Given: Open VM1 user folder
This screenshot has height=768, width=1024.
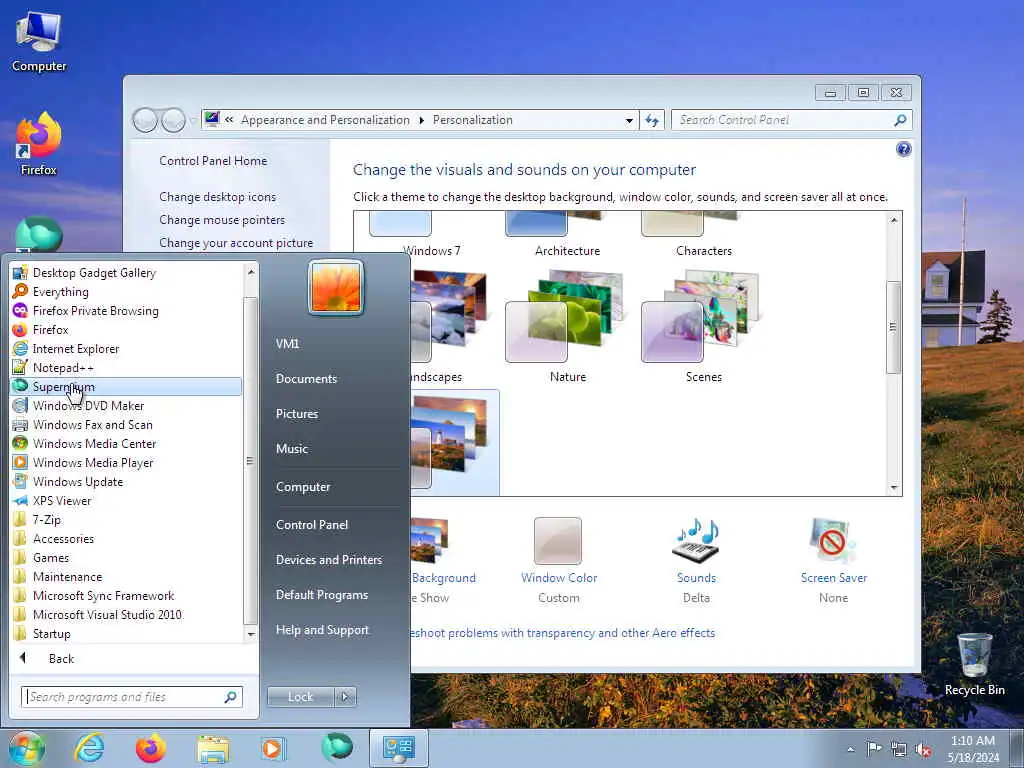Looking at the screenshot, I should (287, 344).
